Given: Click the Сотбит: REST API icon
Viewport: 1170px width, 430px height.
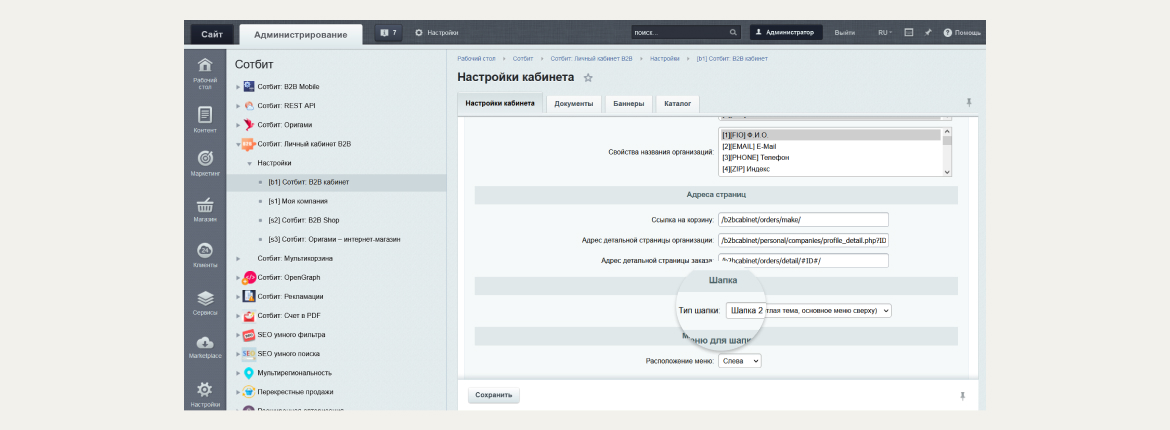Looking at the screenshot, I should point(249,106).
